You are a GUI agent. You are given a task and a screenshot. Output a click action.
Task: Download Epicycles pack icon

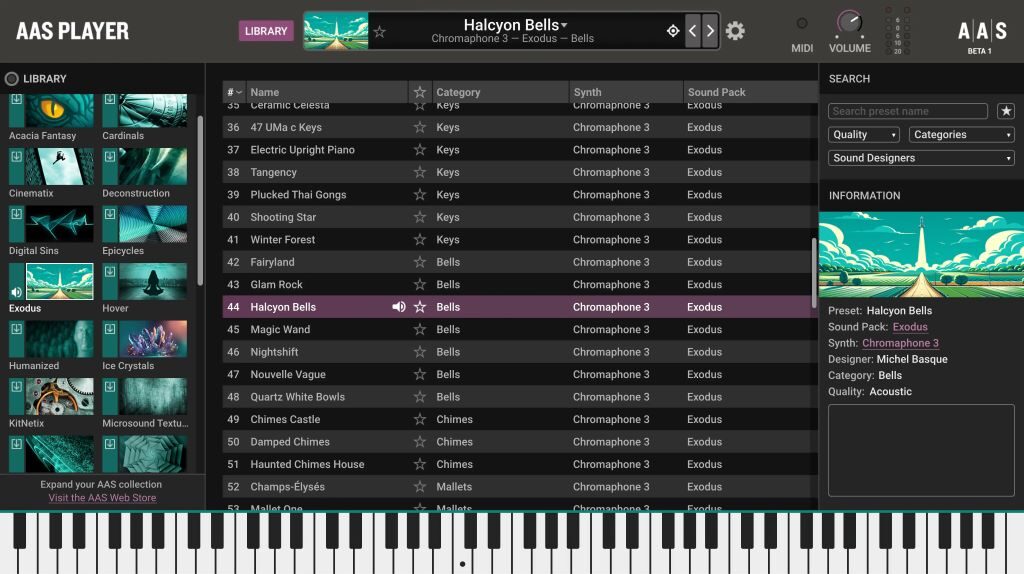pos(110,214)
